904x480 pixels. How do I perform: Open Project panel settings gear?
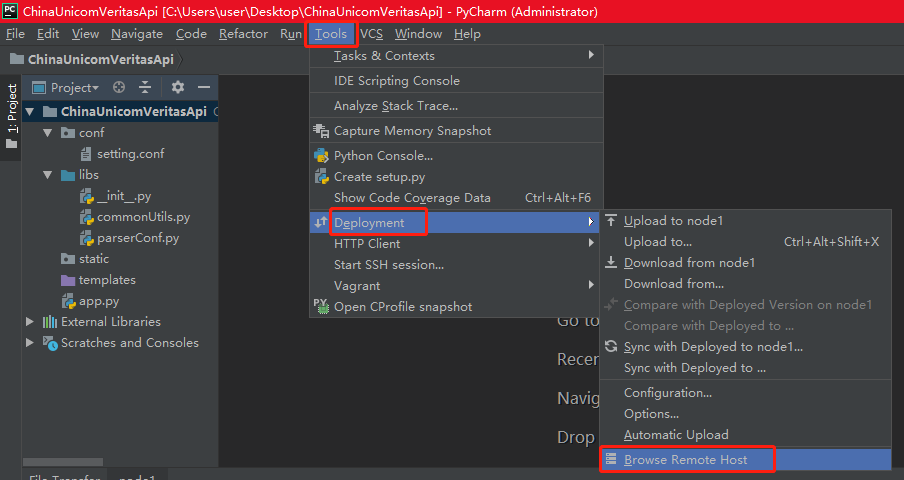pyautogui.click(x=178, y=88)
